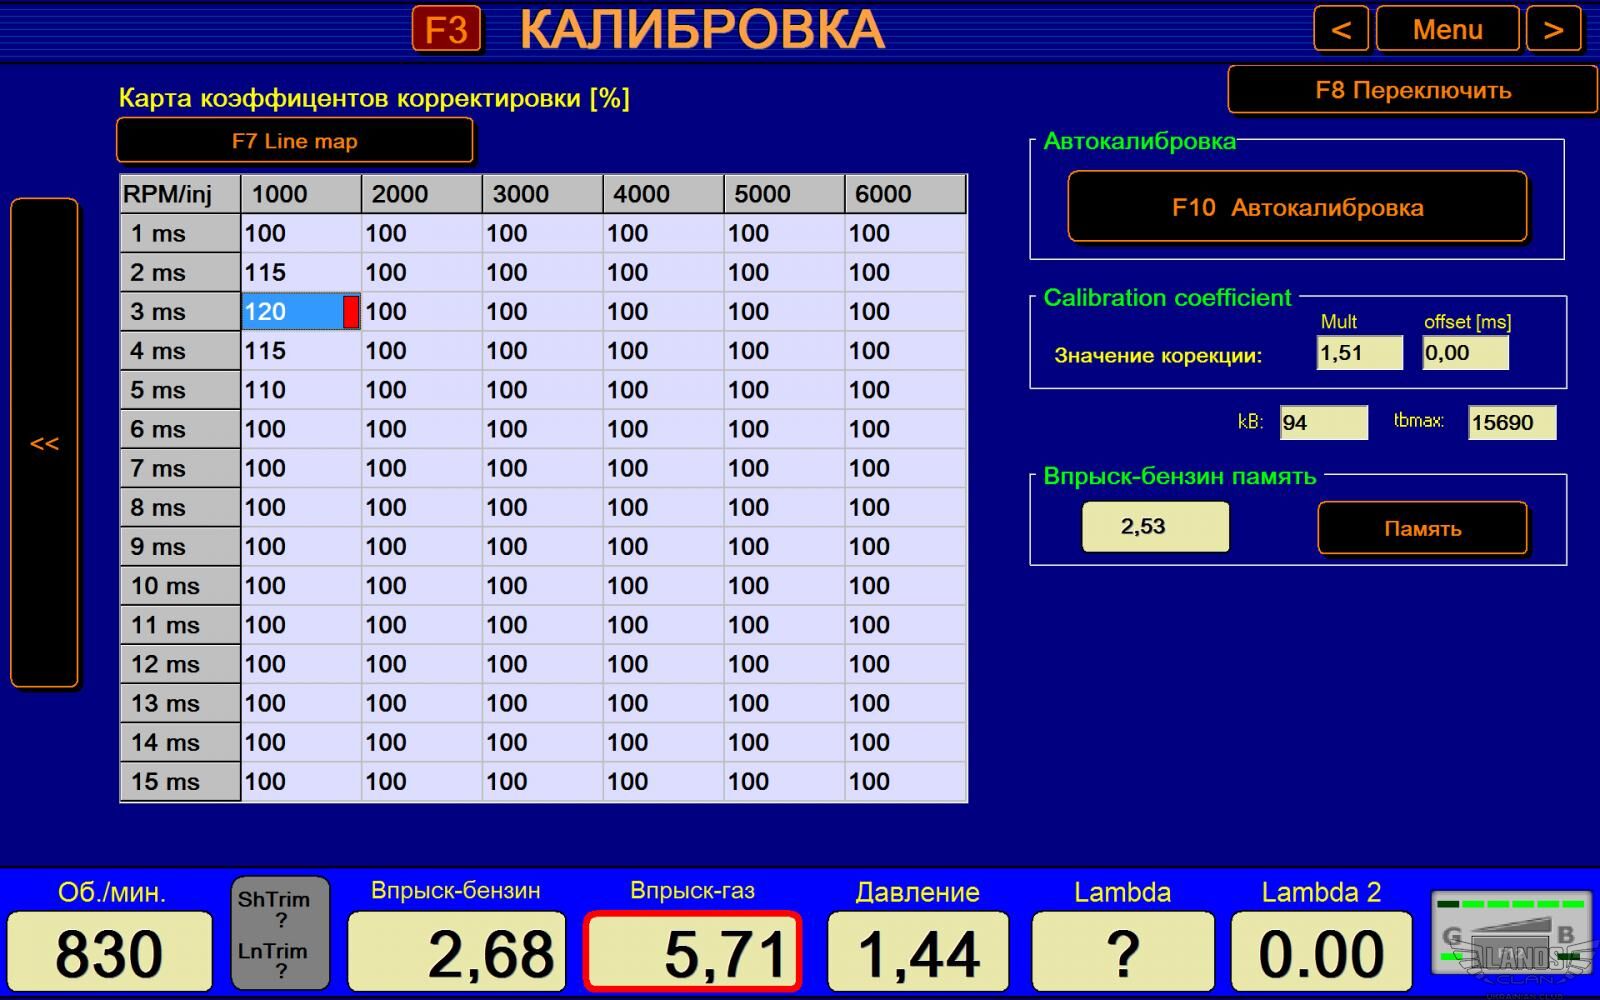Go to the next page arrow button

click(x=1552, y=30)
